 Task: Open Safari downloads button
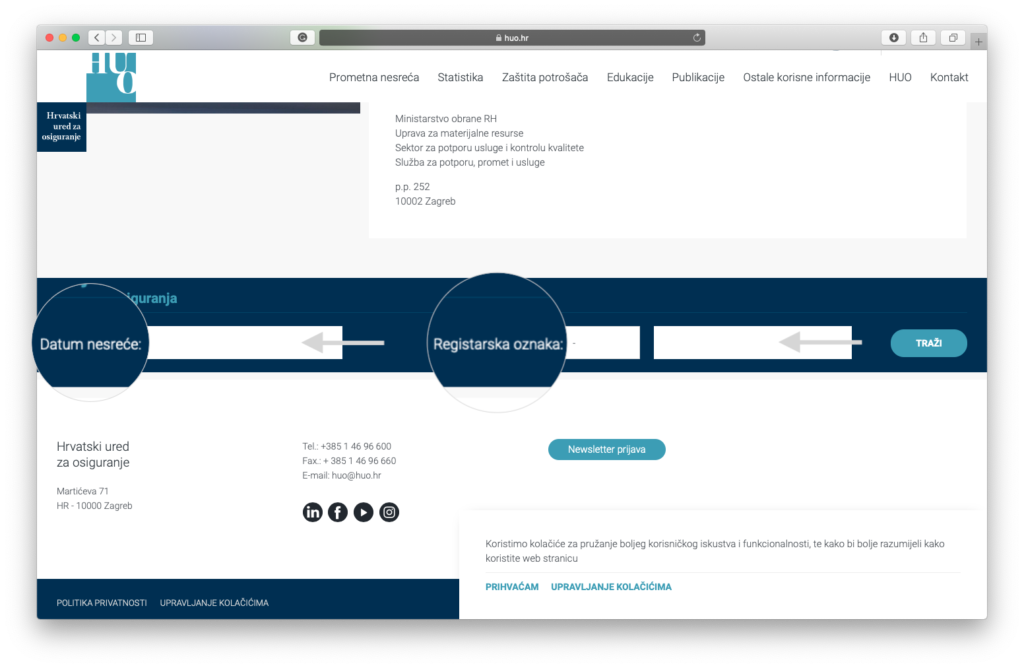893,38
